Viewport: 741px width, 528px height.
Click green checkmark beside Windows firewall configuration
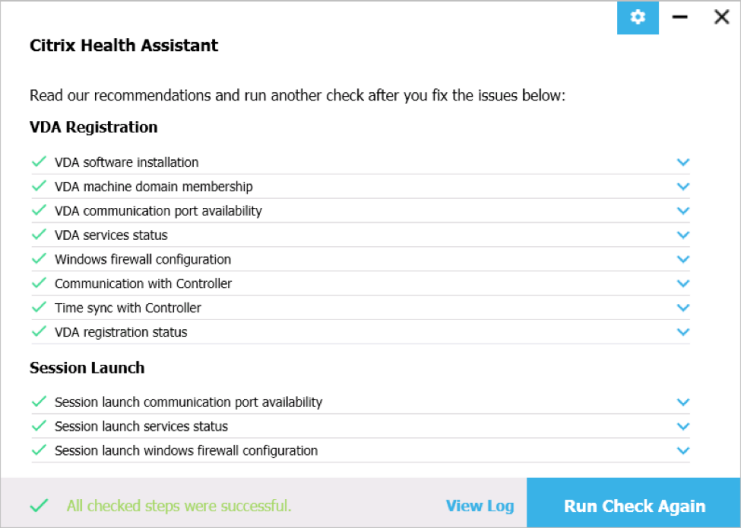[x=39, y=259]
